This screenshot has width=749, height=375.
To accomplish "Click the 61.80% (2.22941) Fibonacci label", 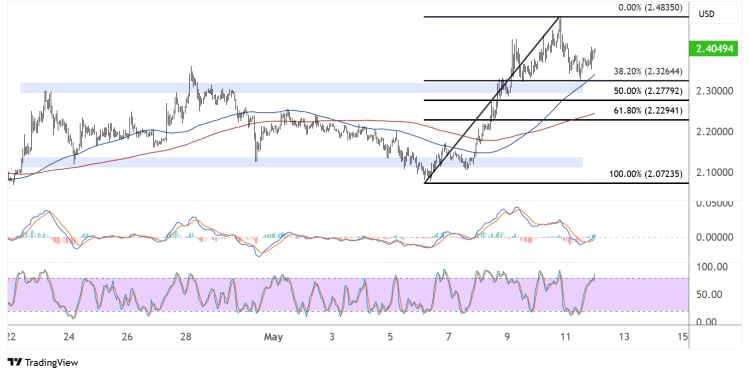I will [648, 110].
